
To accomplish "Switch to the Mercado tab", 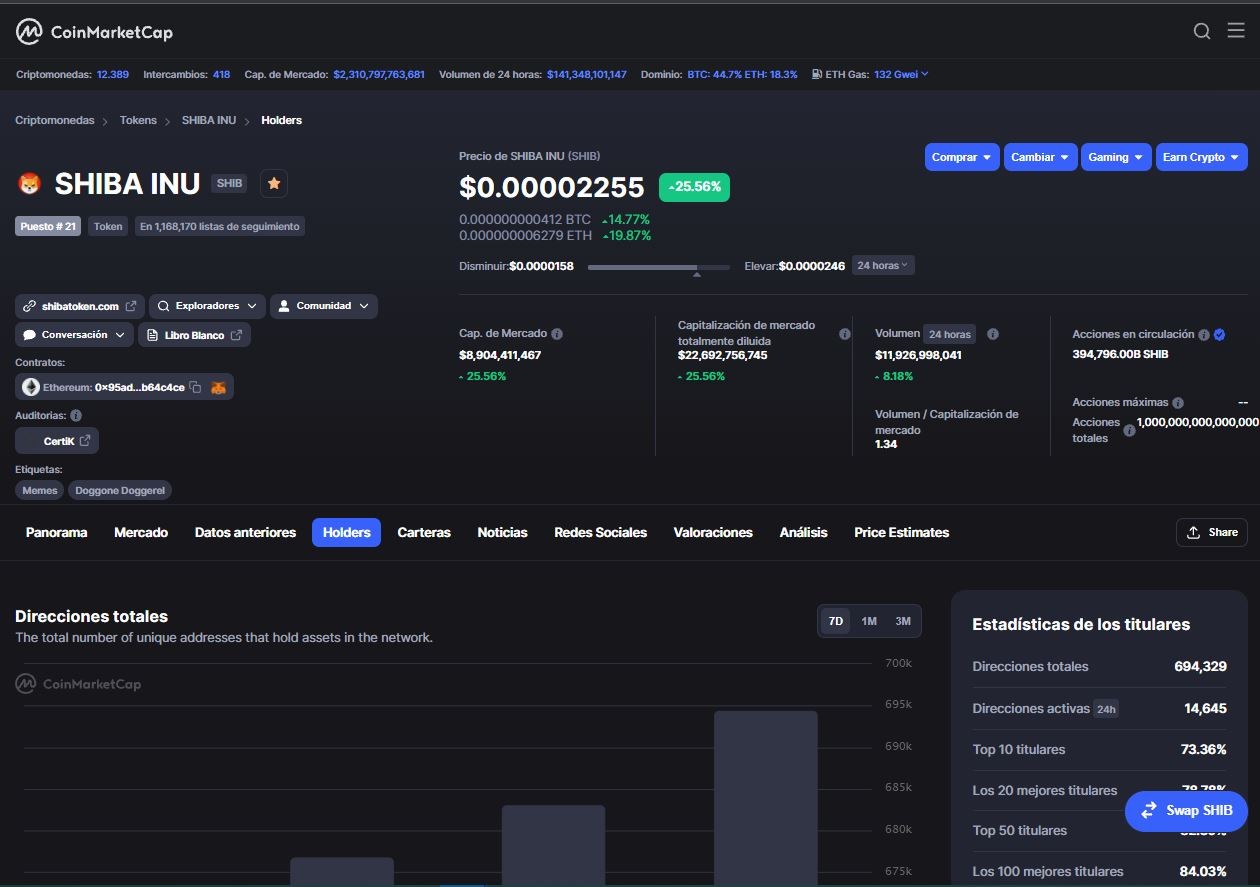I will [141, 532].
